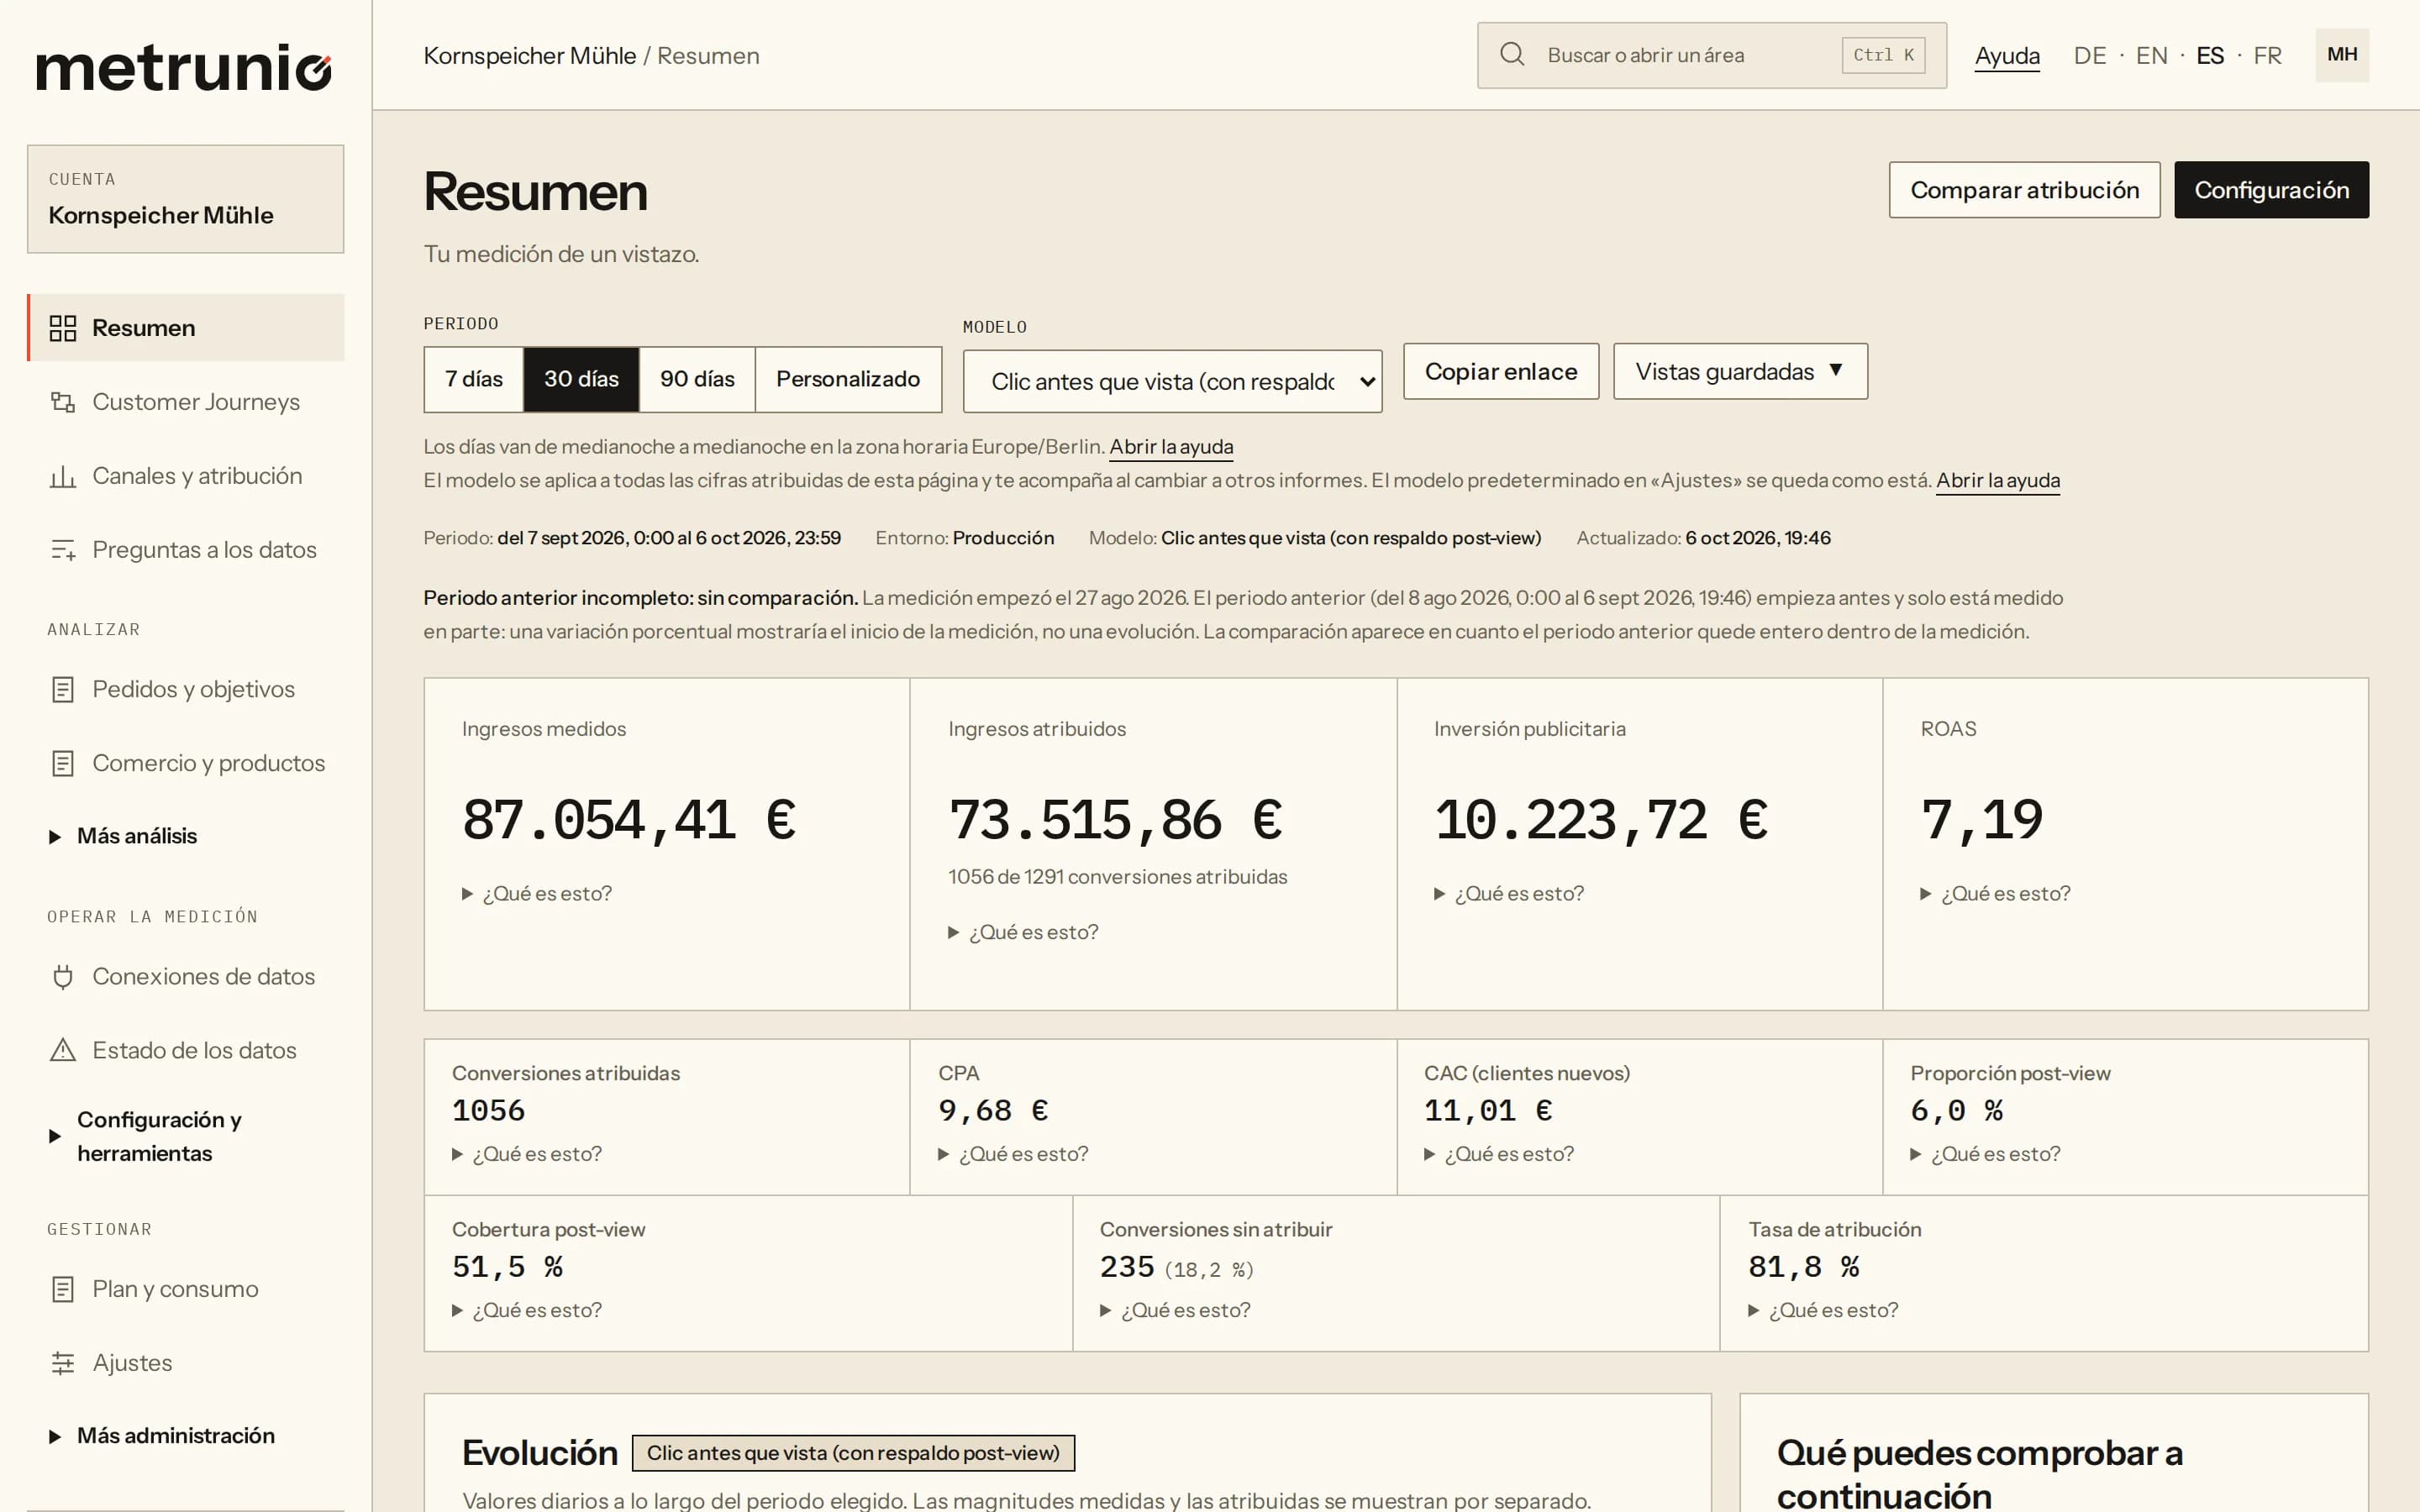Viewport: 2420px width, 1512px height.
Task: Go to Customer Journeys page
Action: tap(186, 402)
